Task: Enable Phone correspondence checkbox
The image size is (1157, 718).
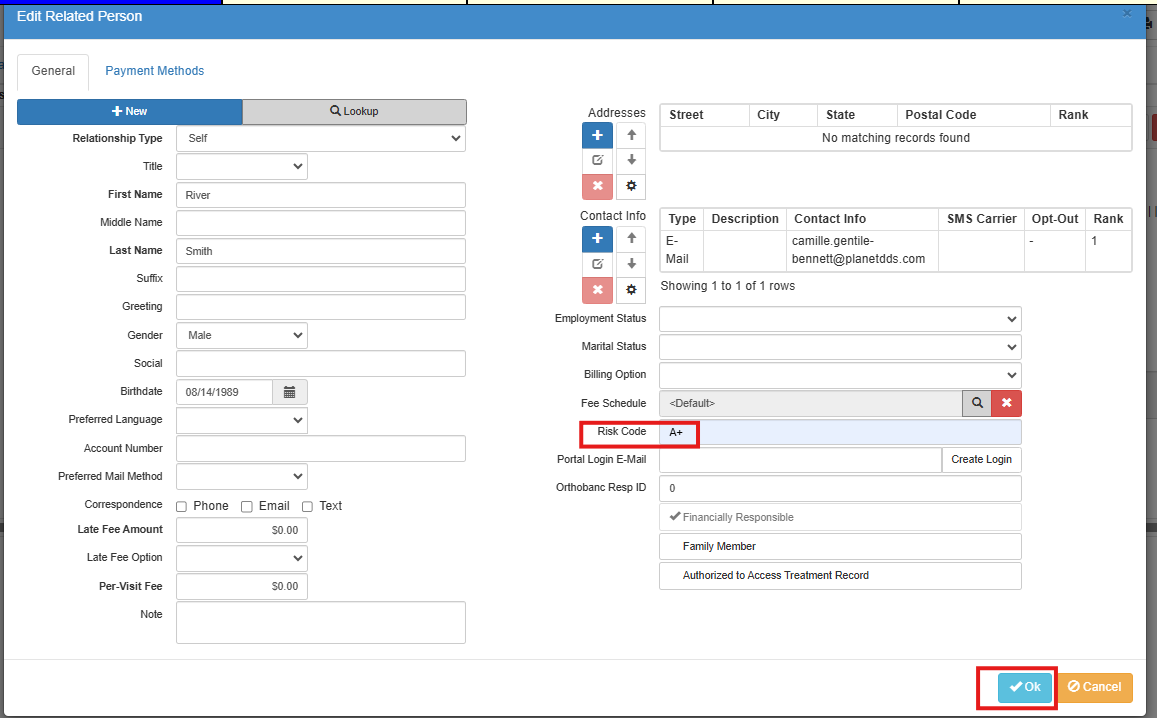Action: [x=182, y=506]
